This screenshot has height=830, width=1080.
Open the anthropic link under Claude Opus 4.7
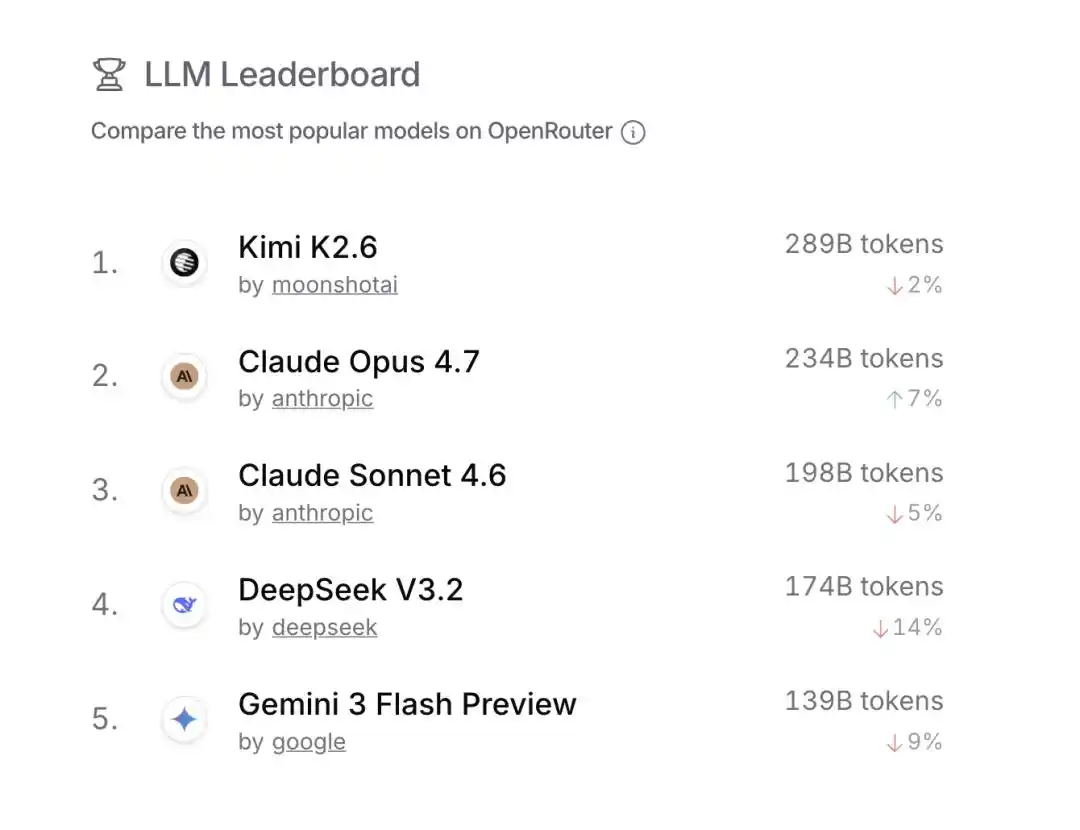[322, 399]
